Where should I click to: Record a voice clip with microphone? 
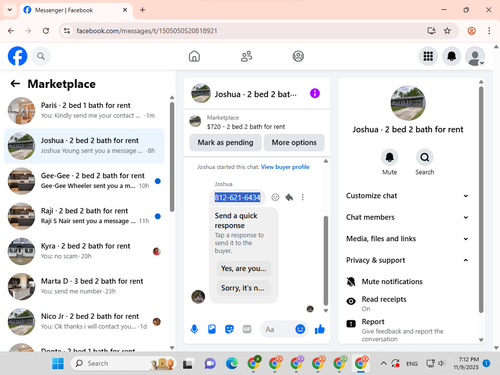[x=194, y=329]
